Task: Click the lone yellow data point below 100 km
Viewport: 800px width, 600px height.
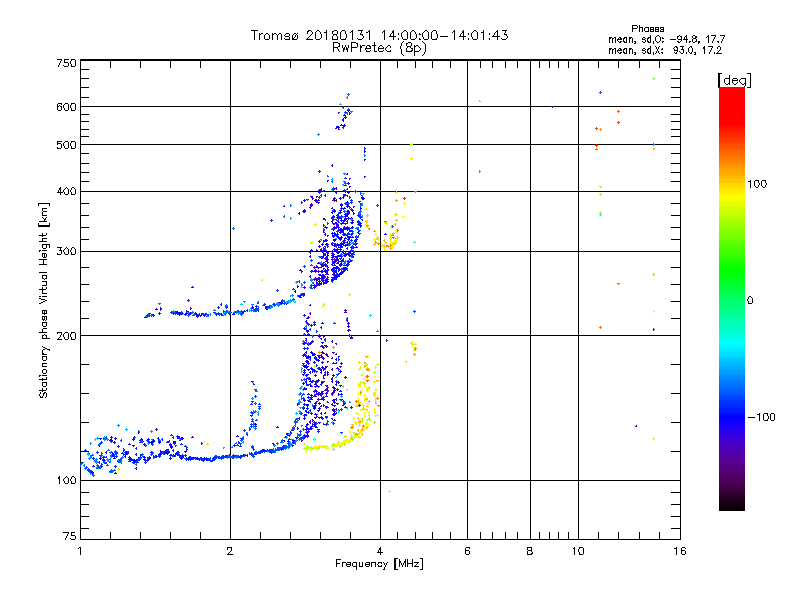Action: coord(389,491)
